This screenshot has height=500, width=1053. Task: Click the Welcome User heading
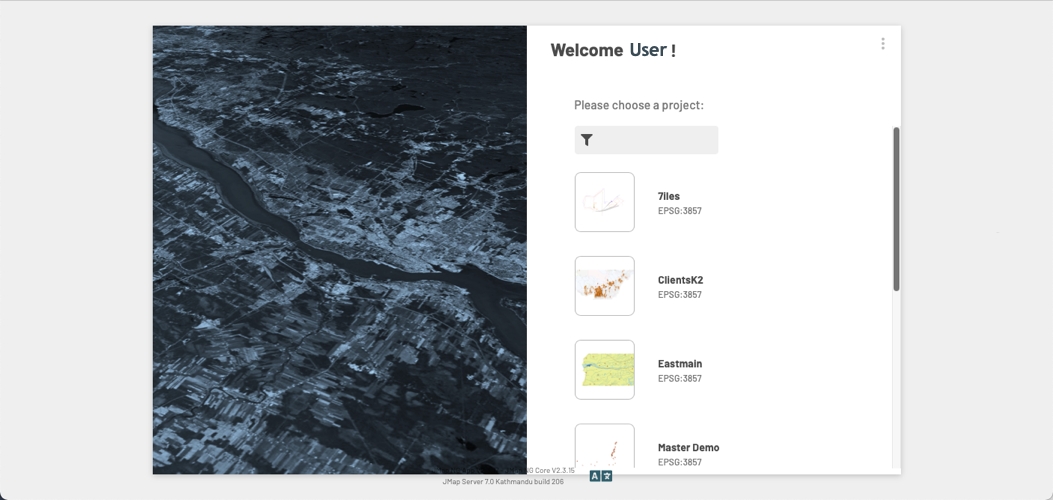pos(613,50)
